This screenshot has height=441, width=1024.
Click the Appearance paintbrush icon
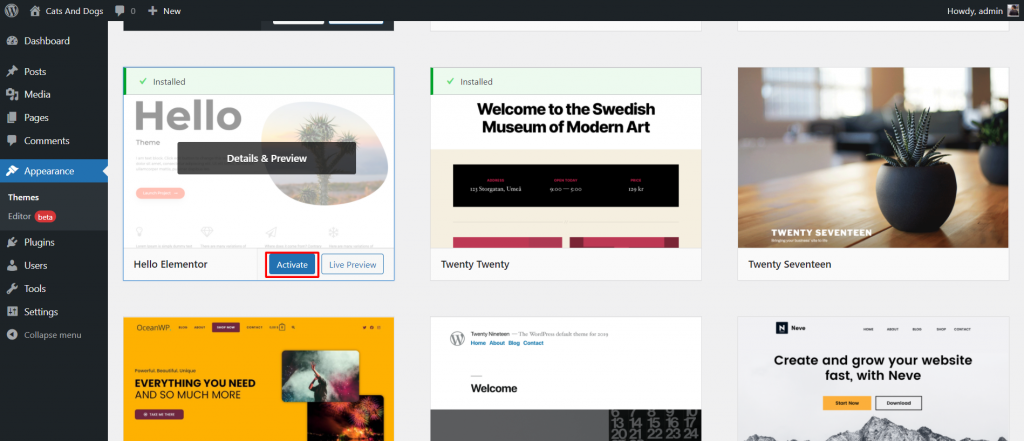tap(12, 171)
